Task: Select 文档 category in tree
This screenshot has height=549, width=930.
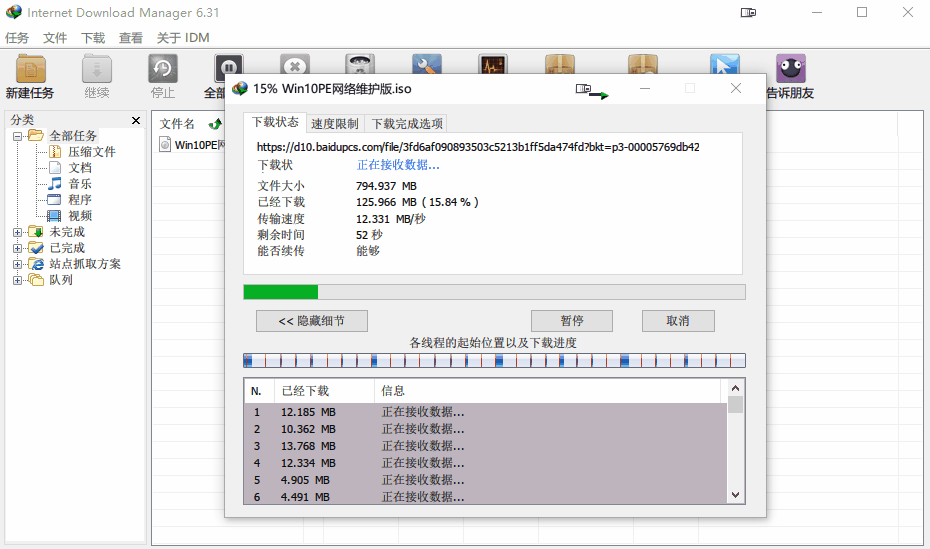Action: coord(79,168)
